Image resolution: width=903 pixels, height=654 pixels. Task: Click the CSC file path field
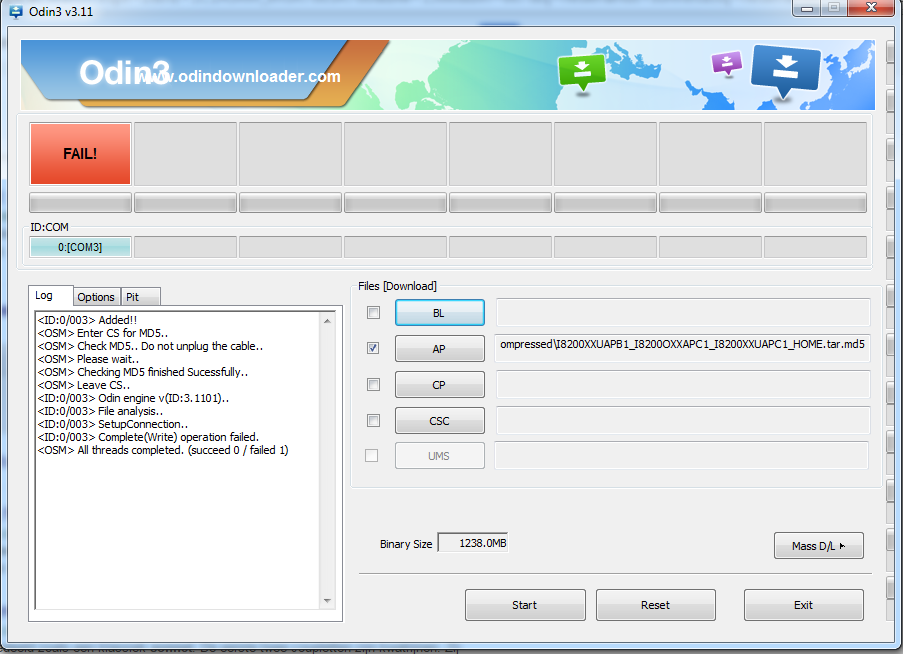pyautogui.click(x=682, y=421)
